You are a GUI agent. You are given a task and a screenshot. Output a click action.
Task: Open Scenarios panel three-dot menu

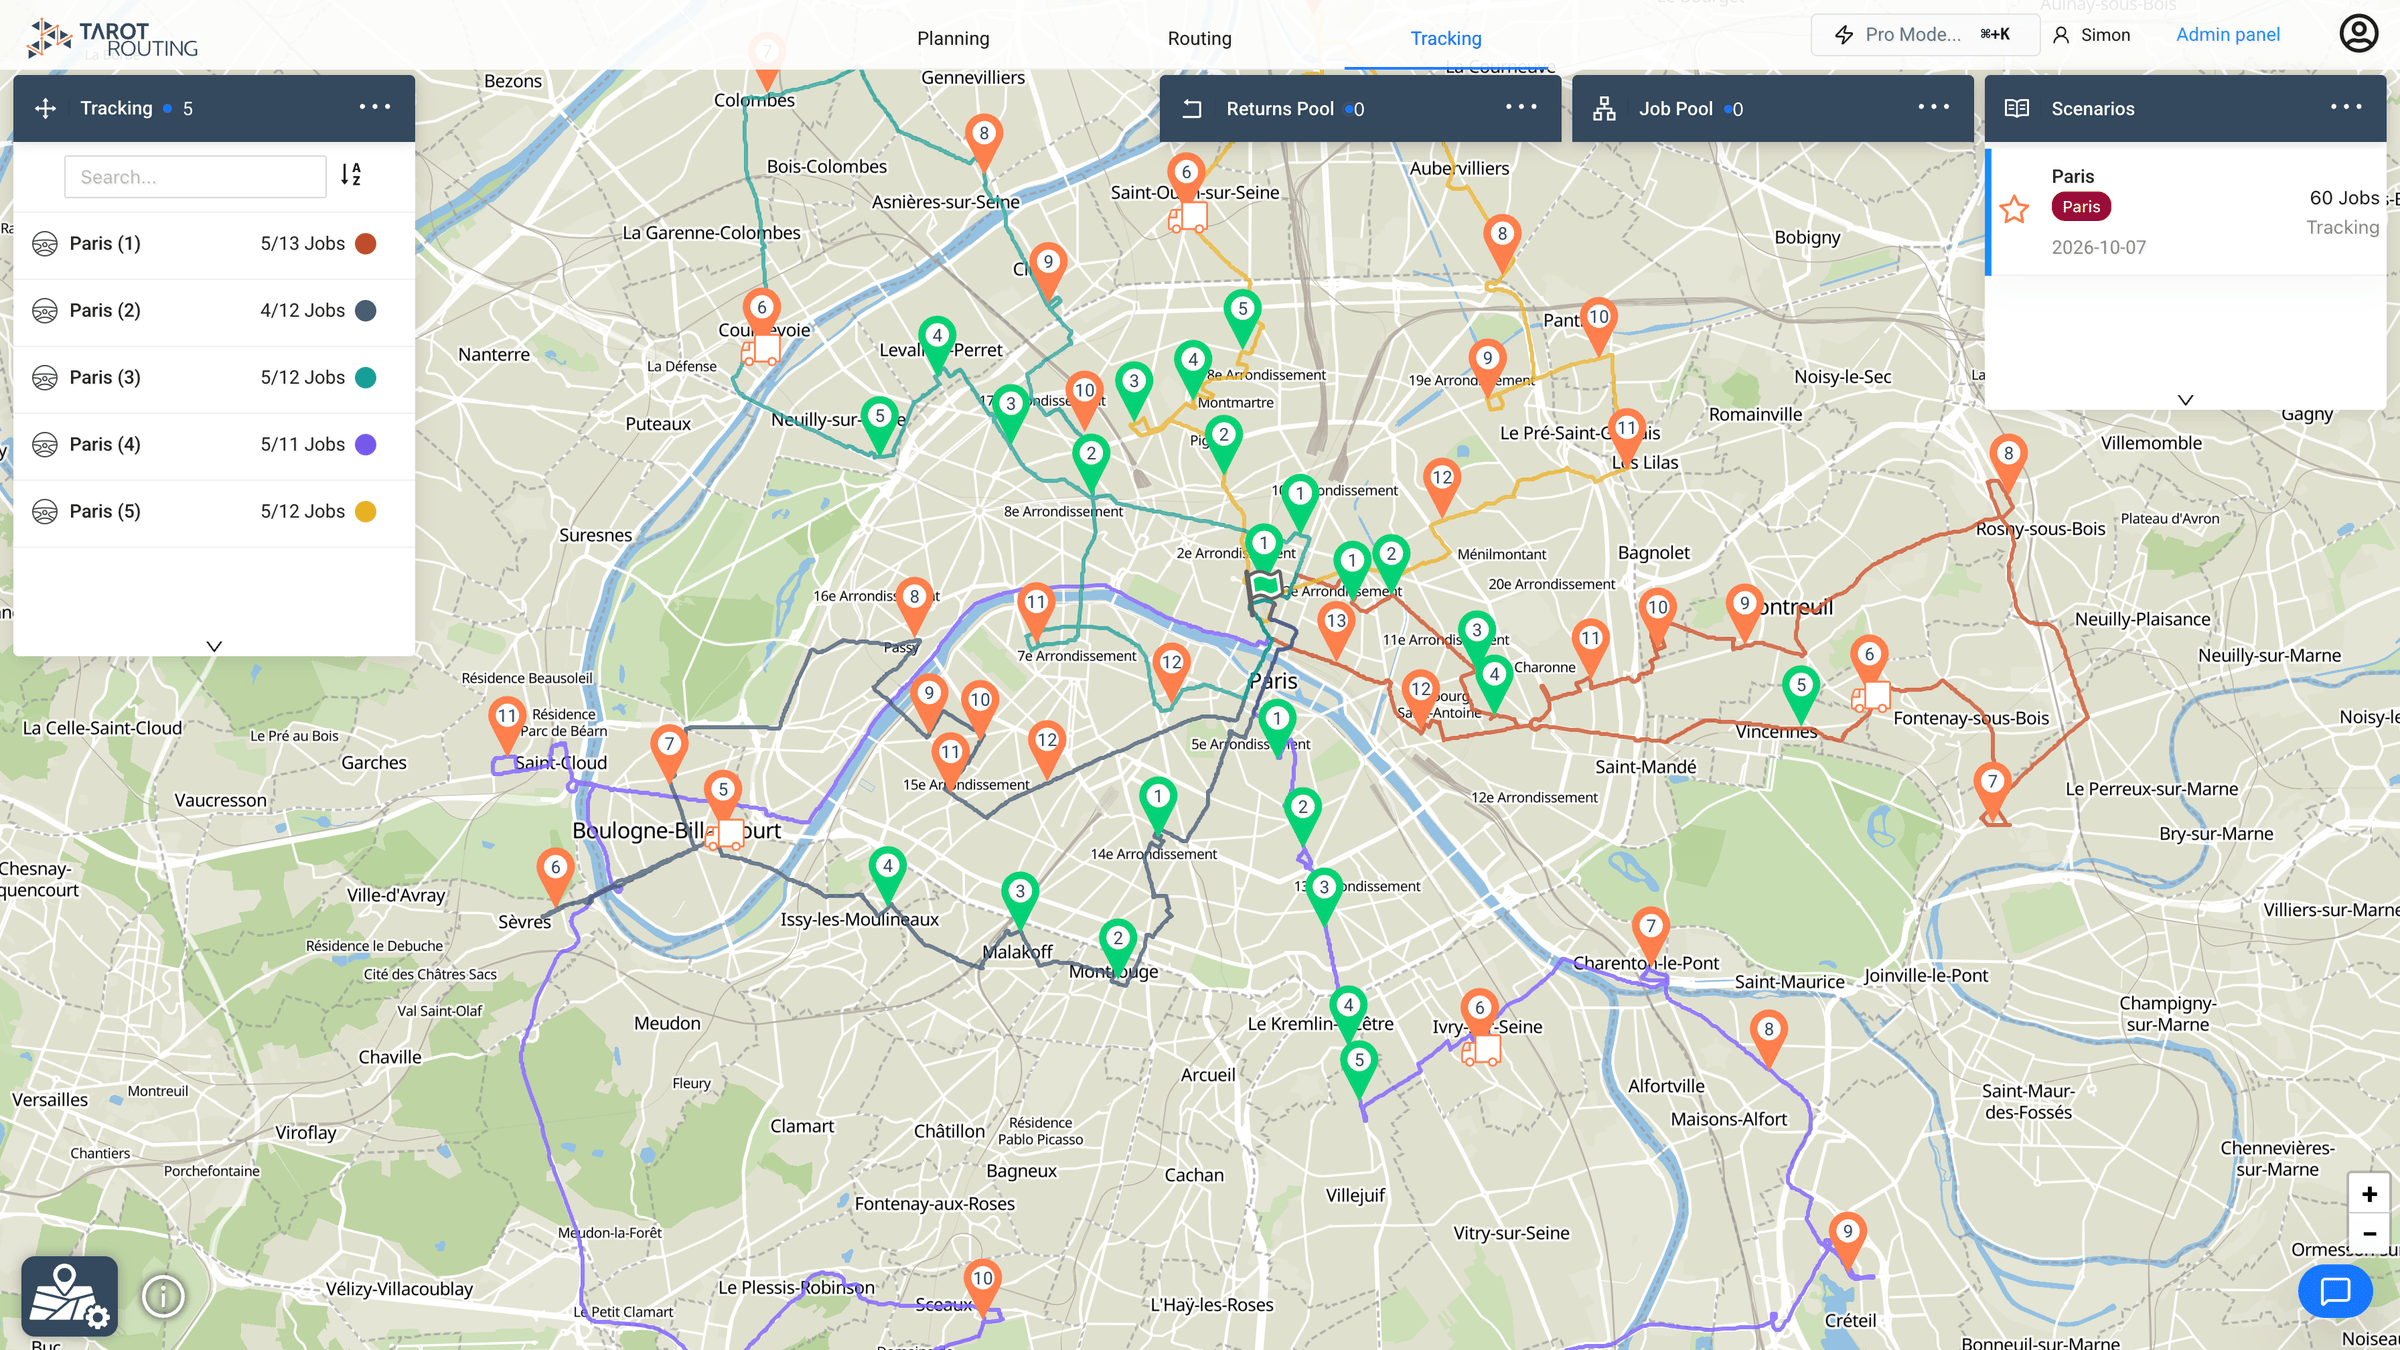2346,107
